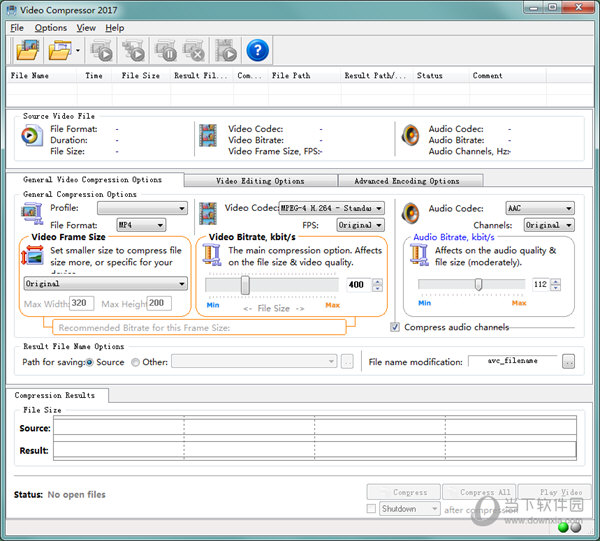Click the File Size column header
600x541 pixels.
point(141,76)
